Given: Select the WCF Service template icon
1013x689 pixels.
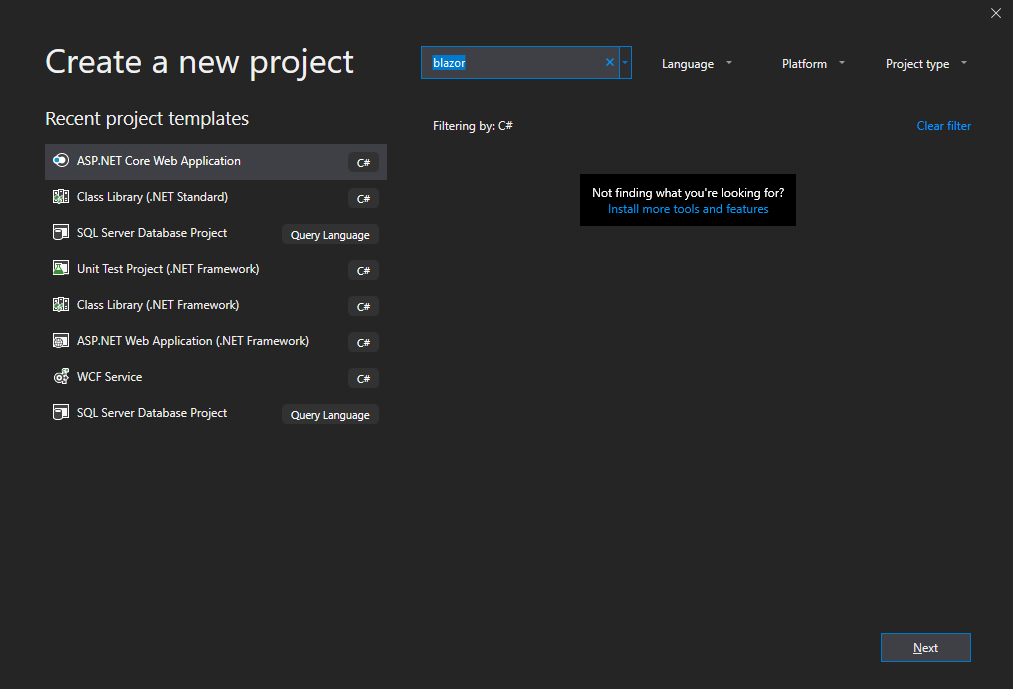Looking at the screenshot, I should pyautogui.click(x=61, y=377).
